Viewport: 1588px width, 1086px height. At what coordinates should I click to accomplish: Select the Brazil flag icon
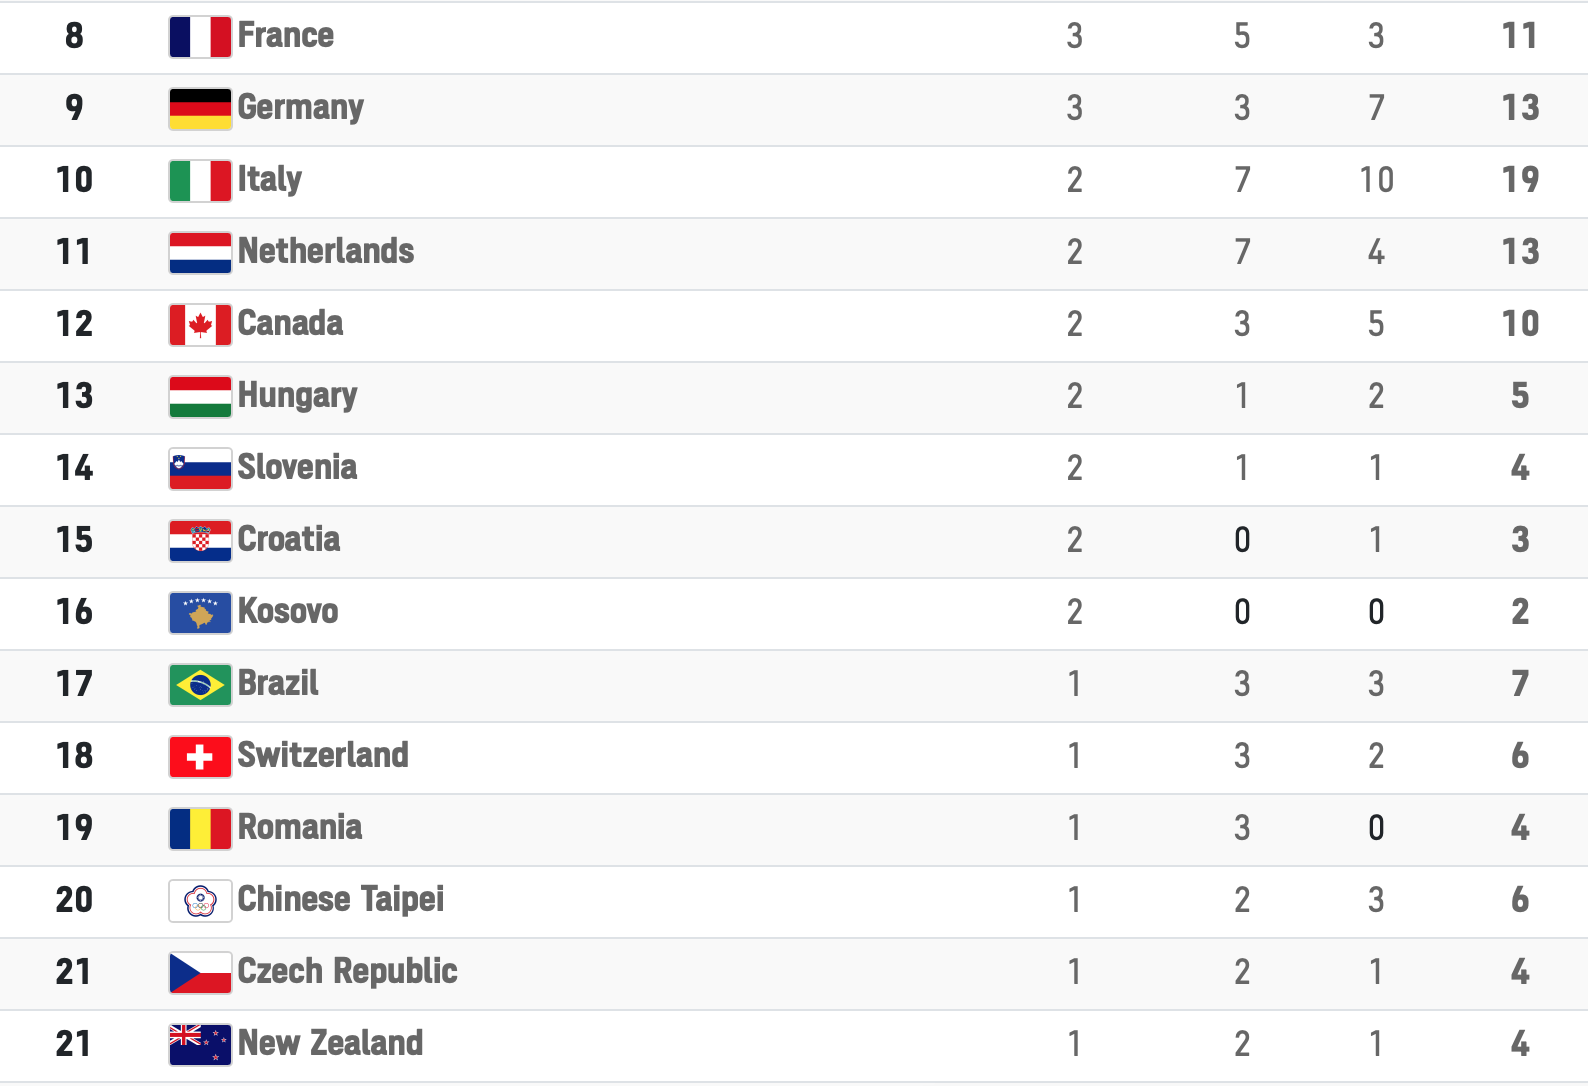tap(200, 685)
